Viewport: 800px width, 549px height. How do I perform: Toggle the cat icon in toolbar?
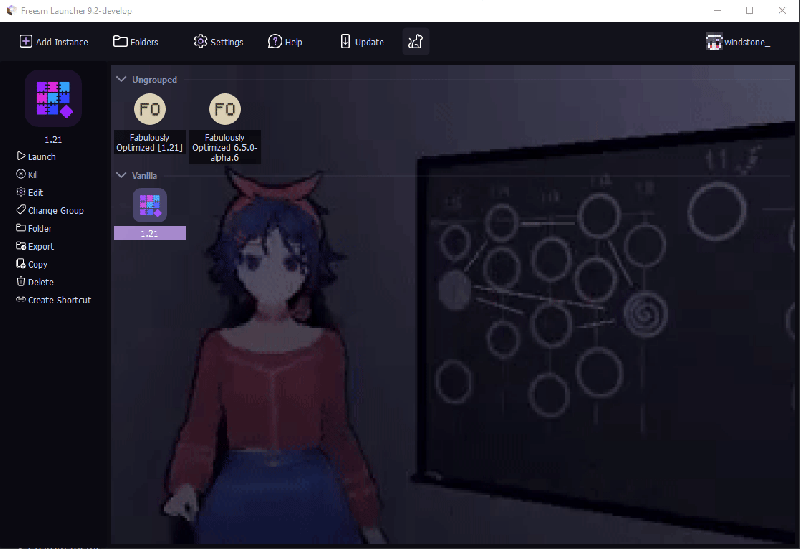point(415,41)
